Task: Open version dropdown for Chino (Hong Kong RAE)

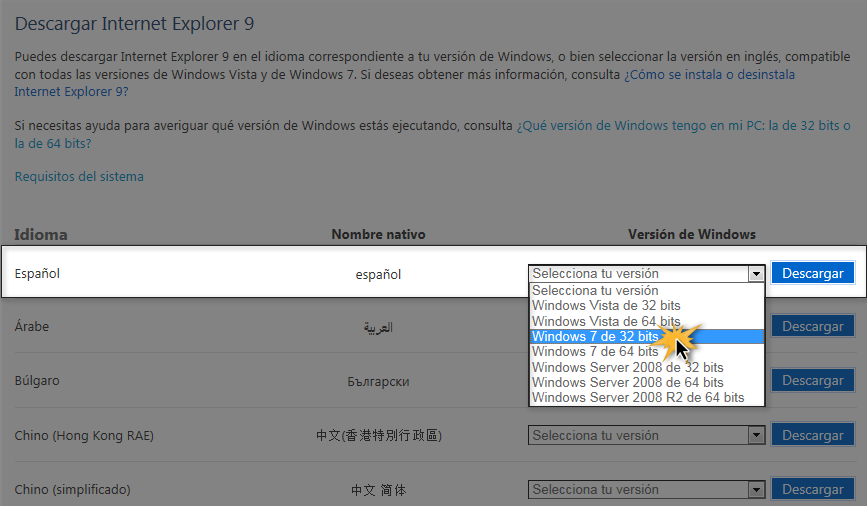Action: coord(646,435)
